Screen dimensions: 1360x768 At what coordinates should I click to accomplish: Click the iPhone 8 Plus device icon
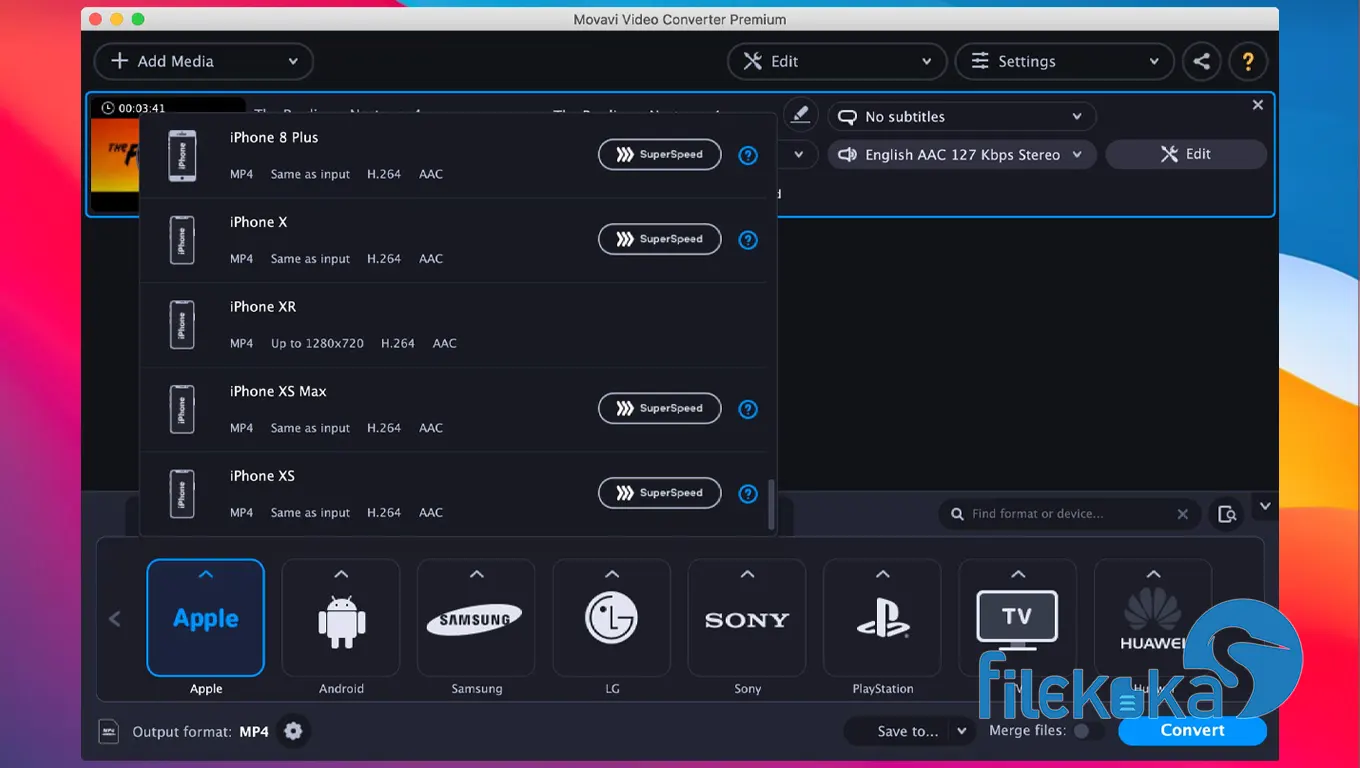pyautogui.click(x=182, y=156)
